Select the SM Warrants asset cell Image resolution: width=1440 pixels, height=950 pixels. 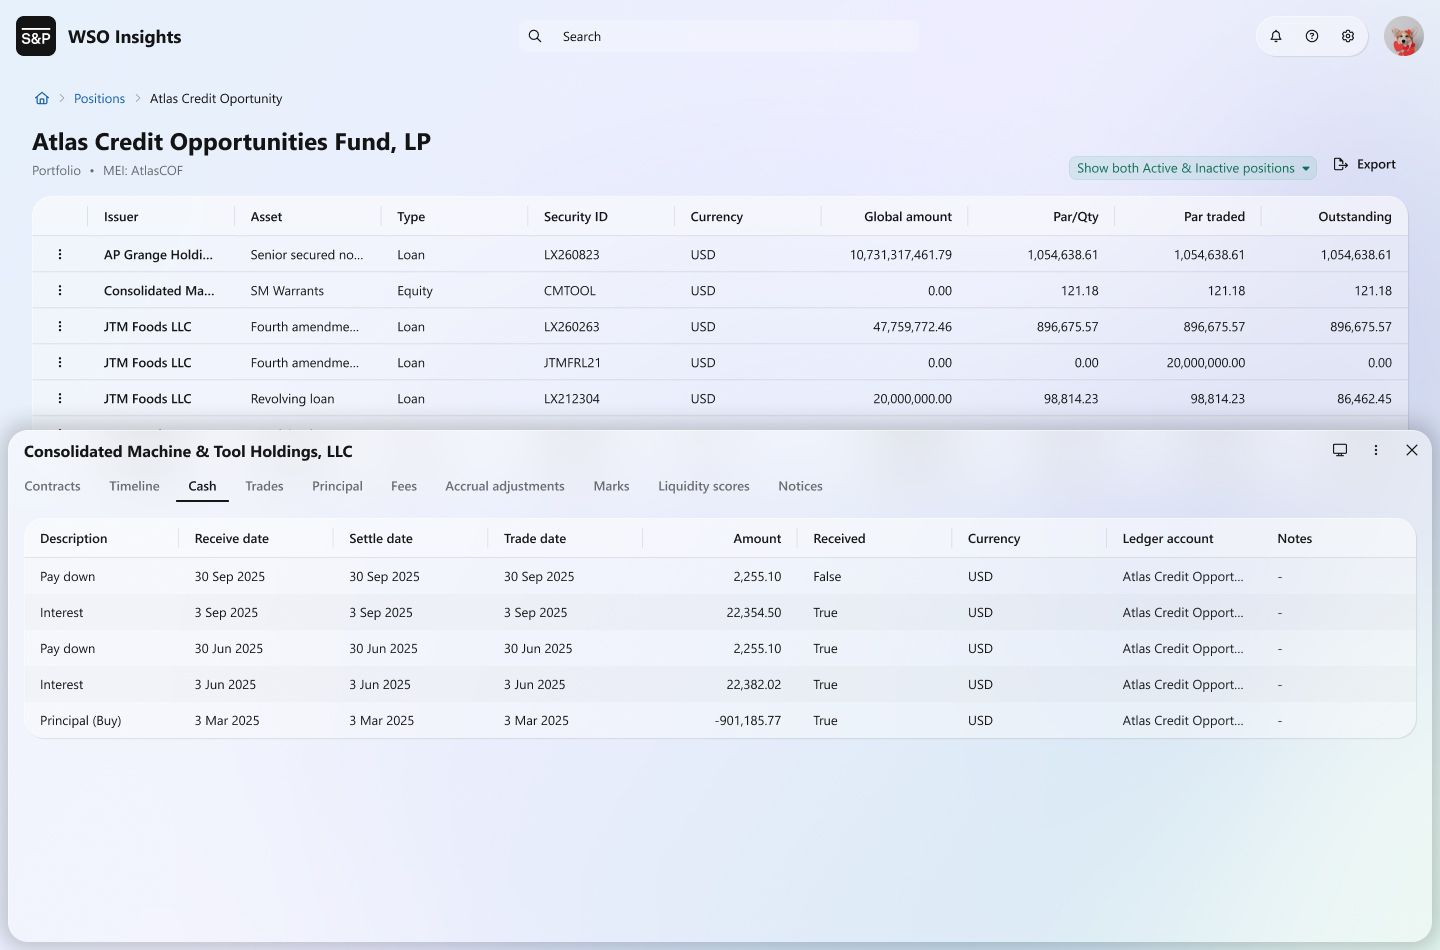287,291
